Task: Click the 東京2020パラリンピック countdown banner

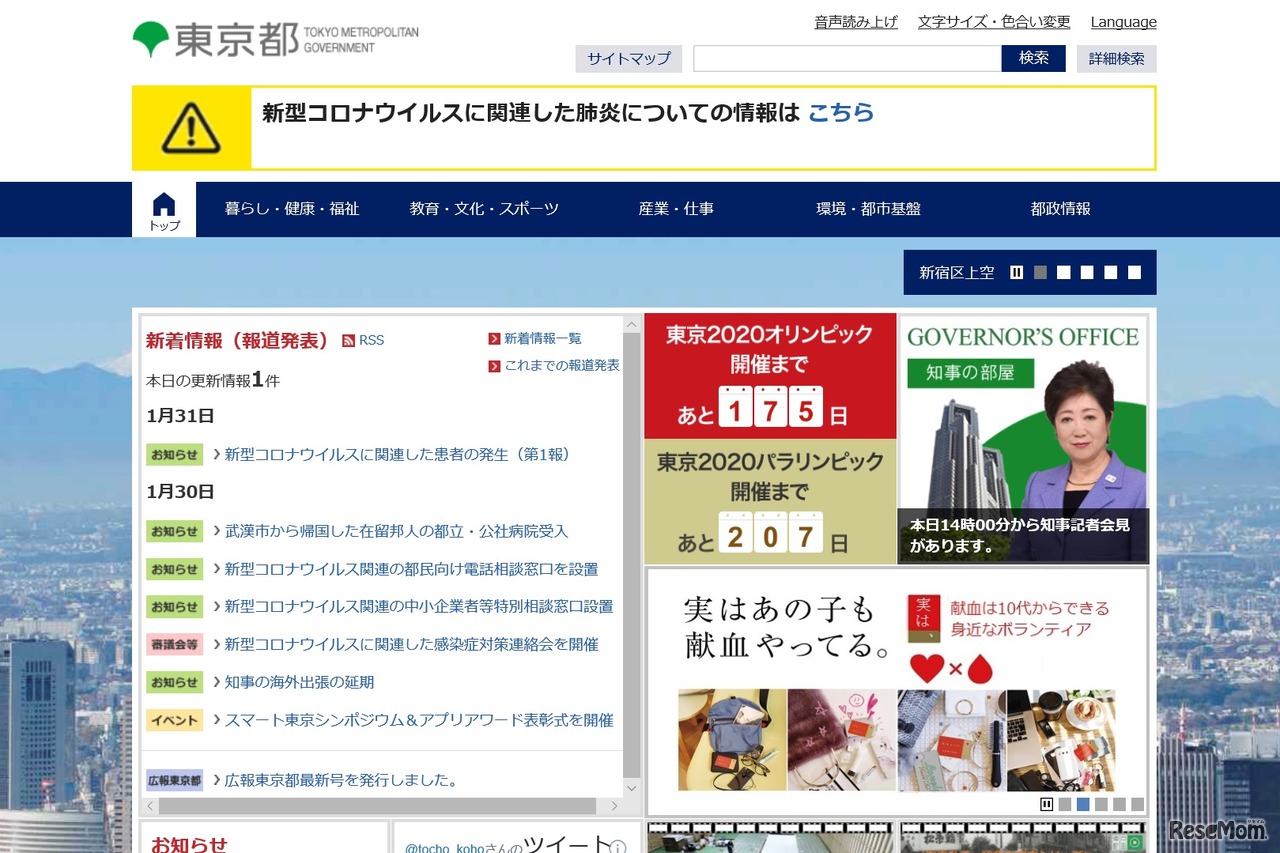Action: pos(770,502)
